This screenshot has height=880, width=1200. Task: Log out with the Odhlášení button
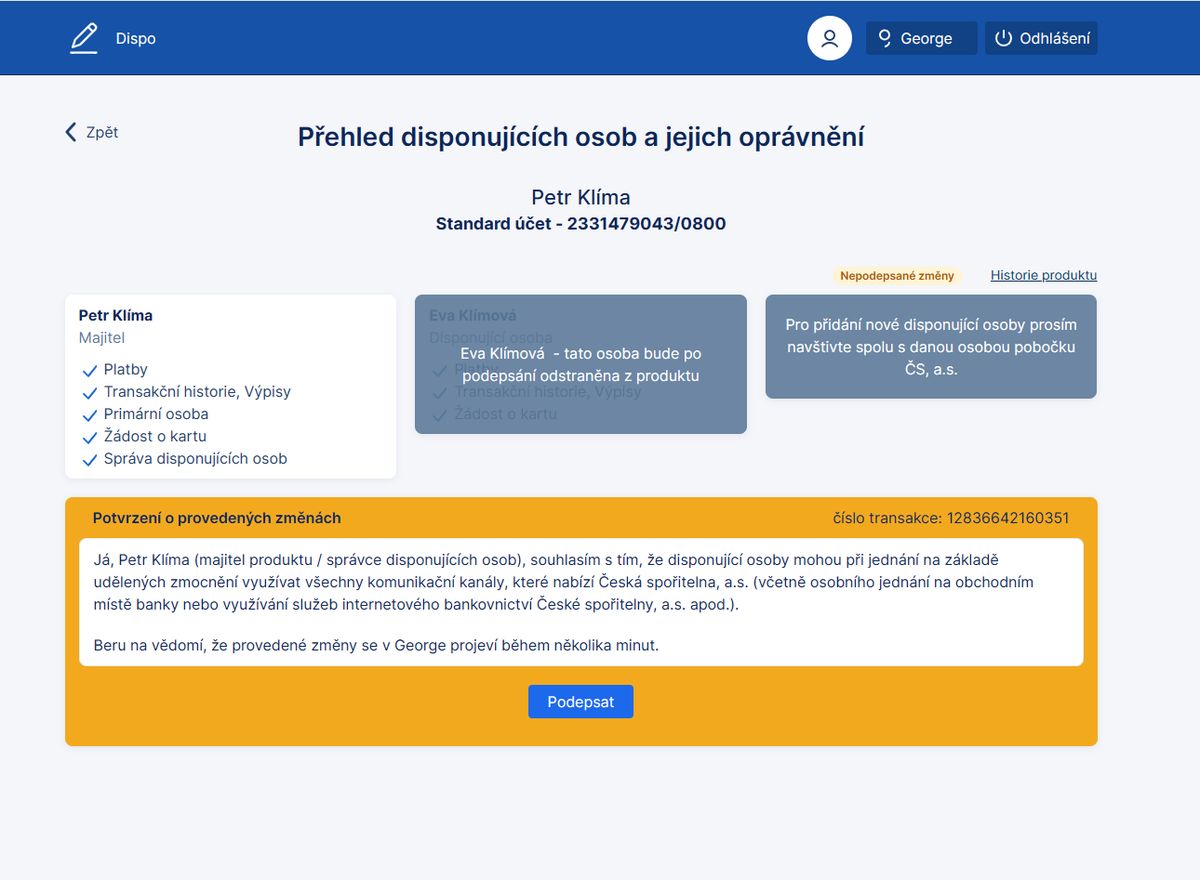click(x=1041, y=38)
